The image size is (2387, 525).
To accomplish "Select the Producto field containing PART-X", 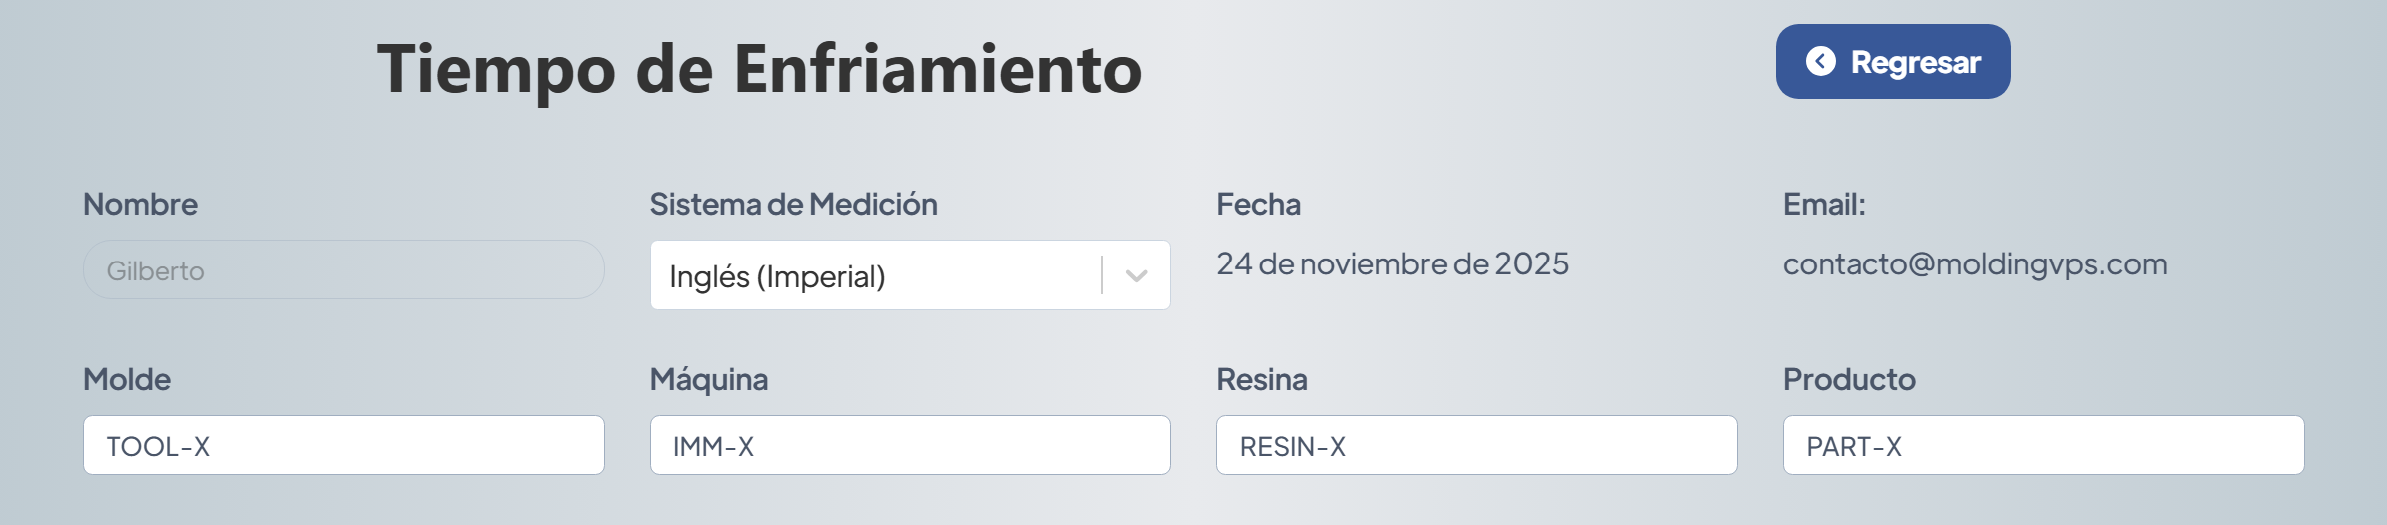I will (2043, 446).
